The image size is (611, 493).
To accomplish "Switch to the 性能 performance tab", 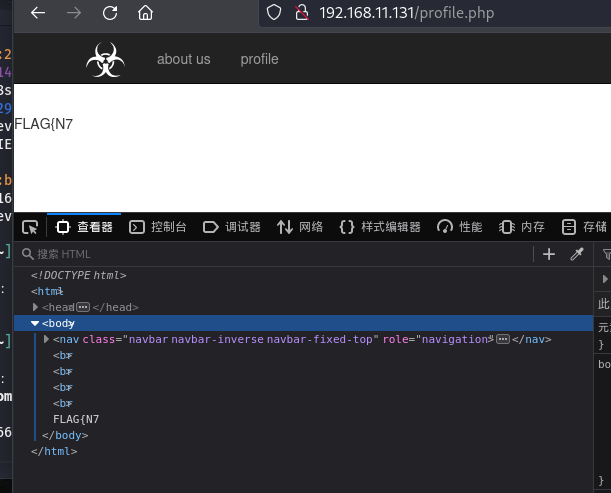I will pyautogui.click(x=459, y=227).
